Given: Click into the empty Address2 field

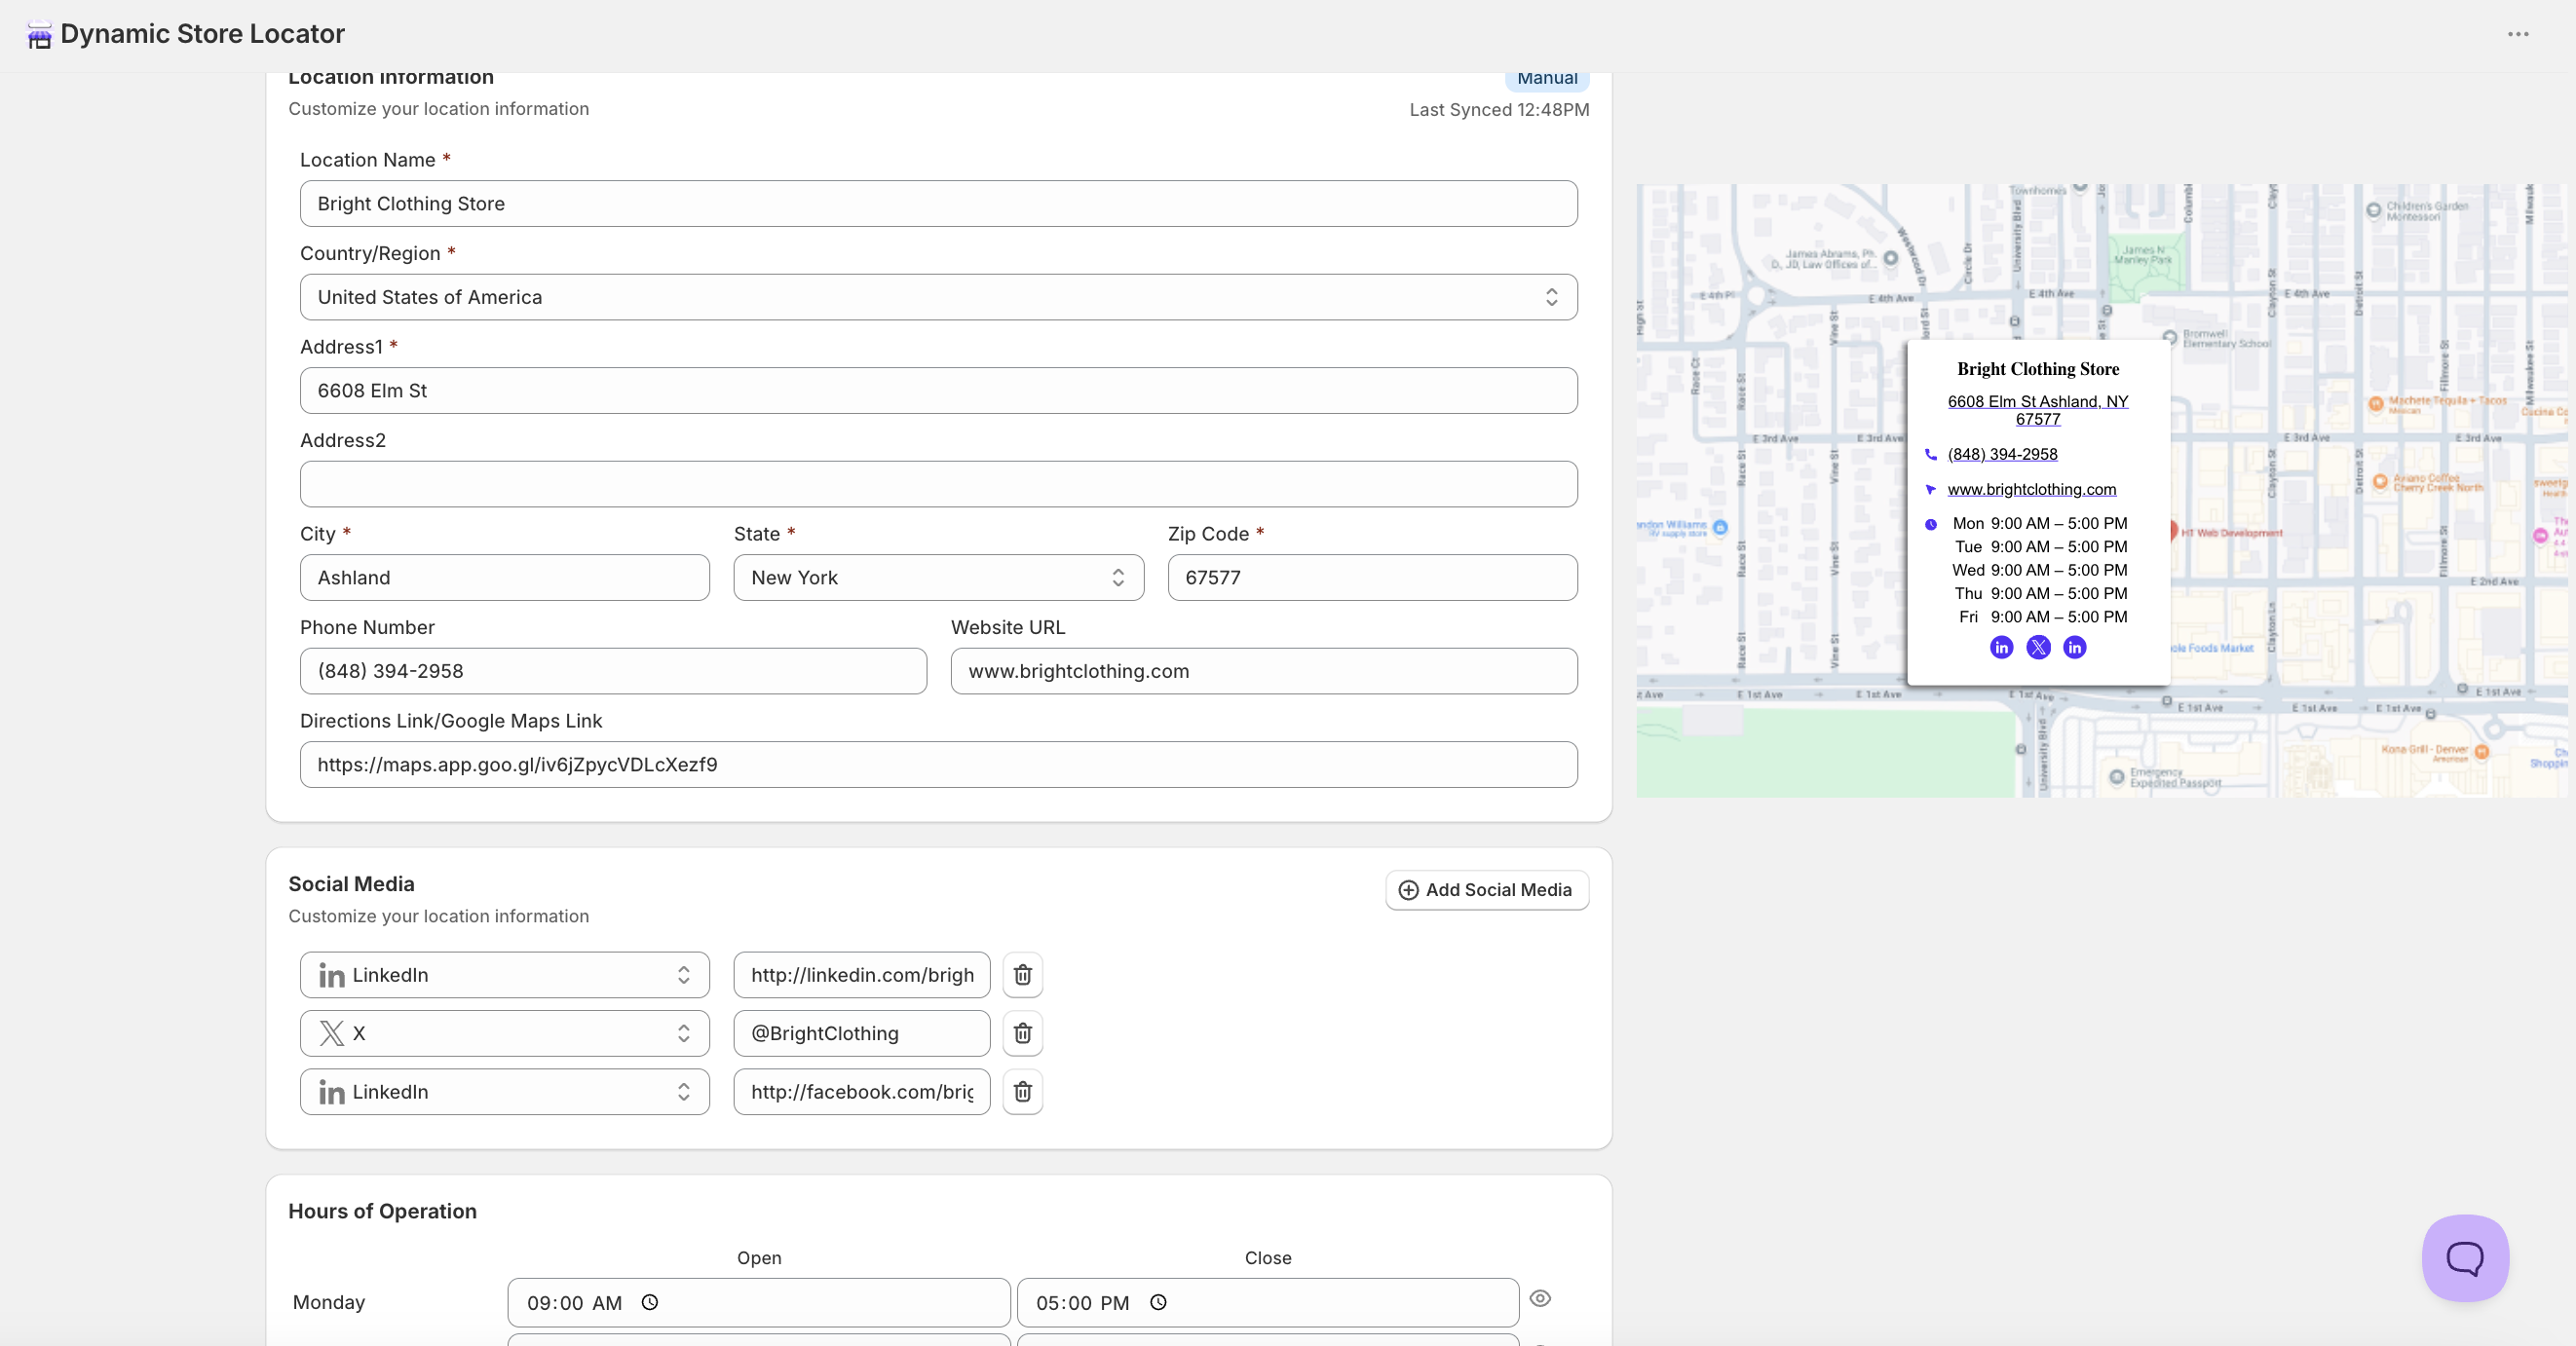Looking at the screenshot, I should (x=938, y=484).
